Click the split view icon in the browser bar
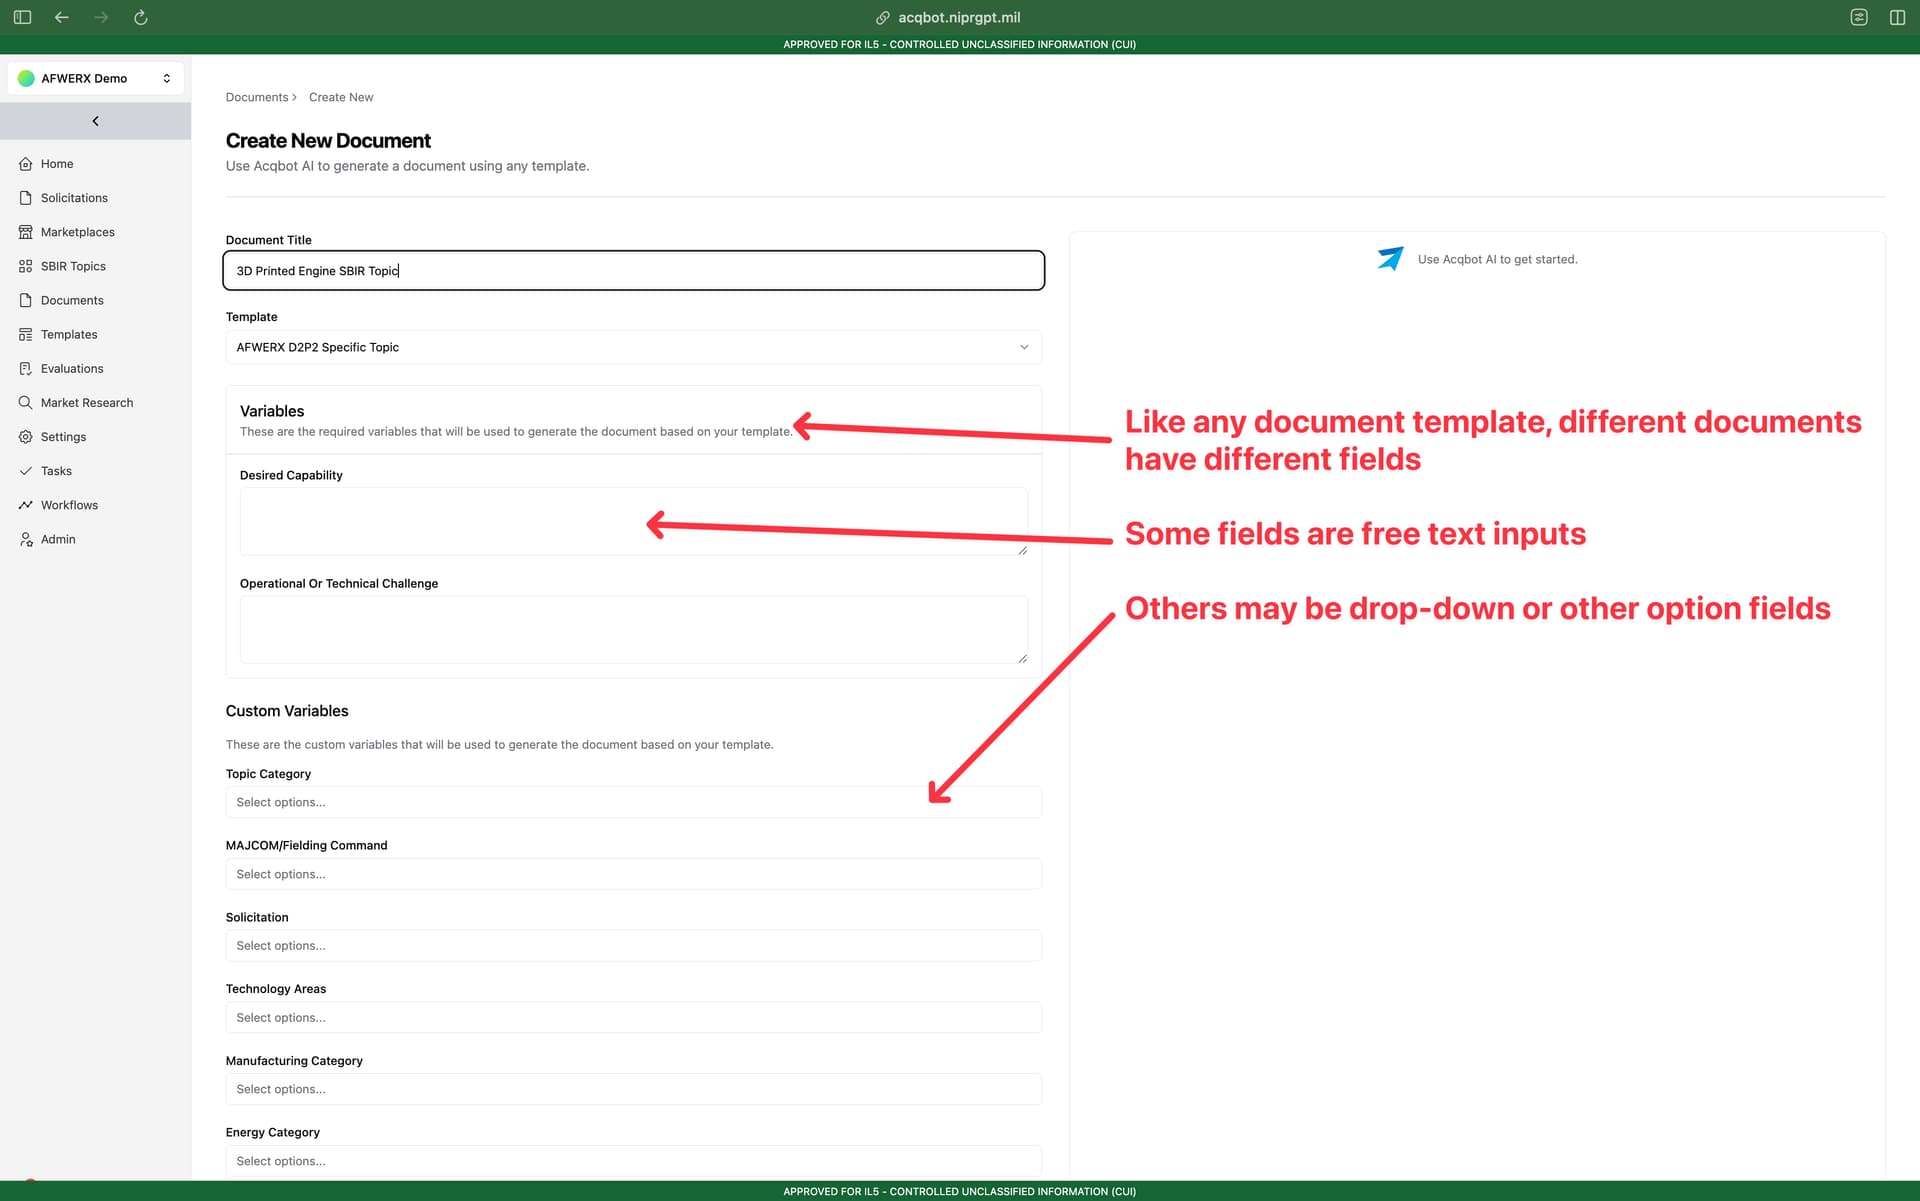This screenshot has height=1201, width=1920. (x=1897, y=17)
